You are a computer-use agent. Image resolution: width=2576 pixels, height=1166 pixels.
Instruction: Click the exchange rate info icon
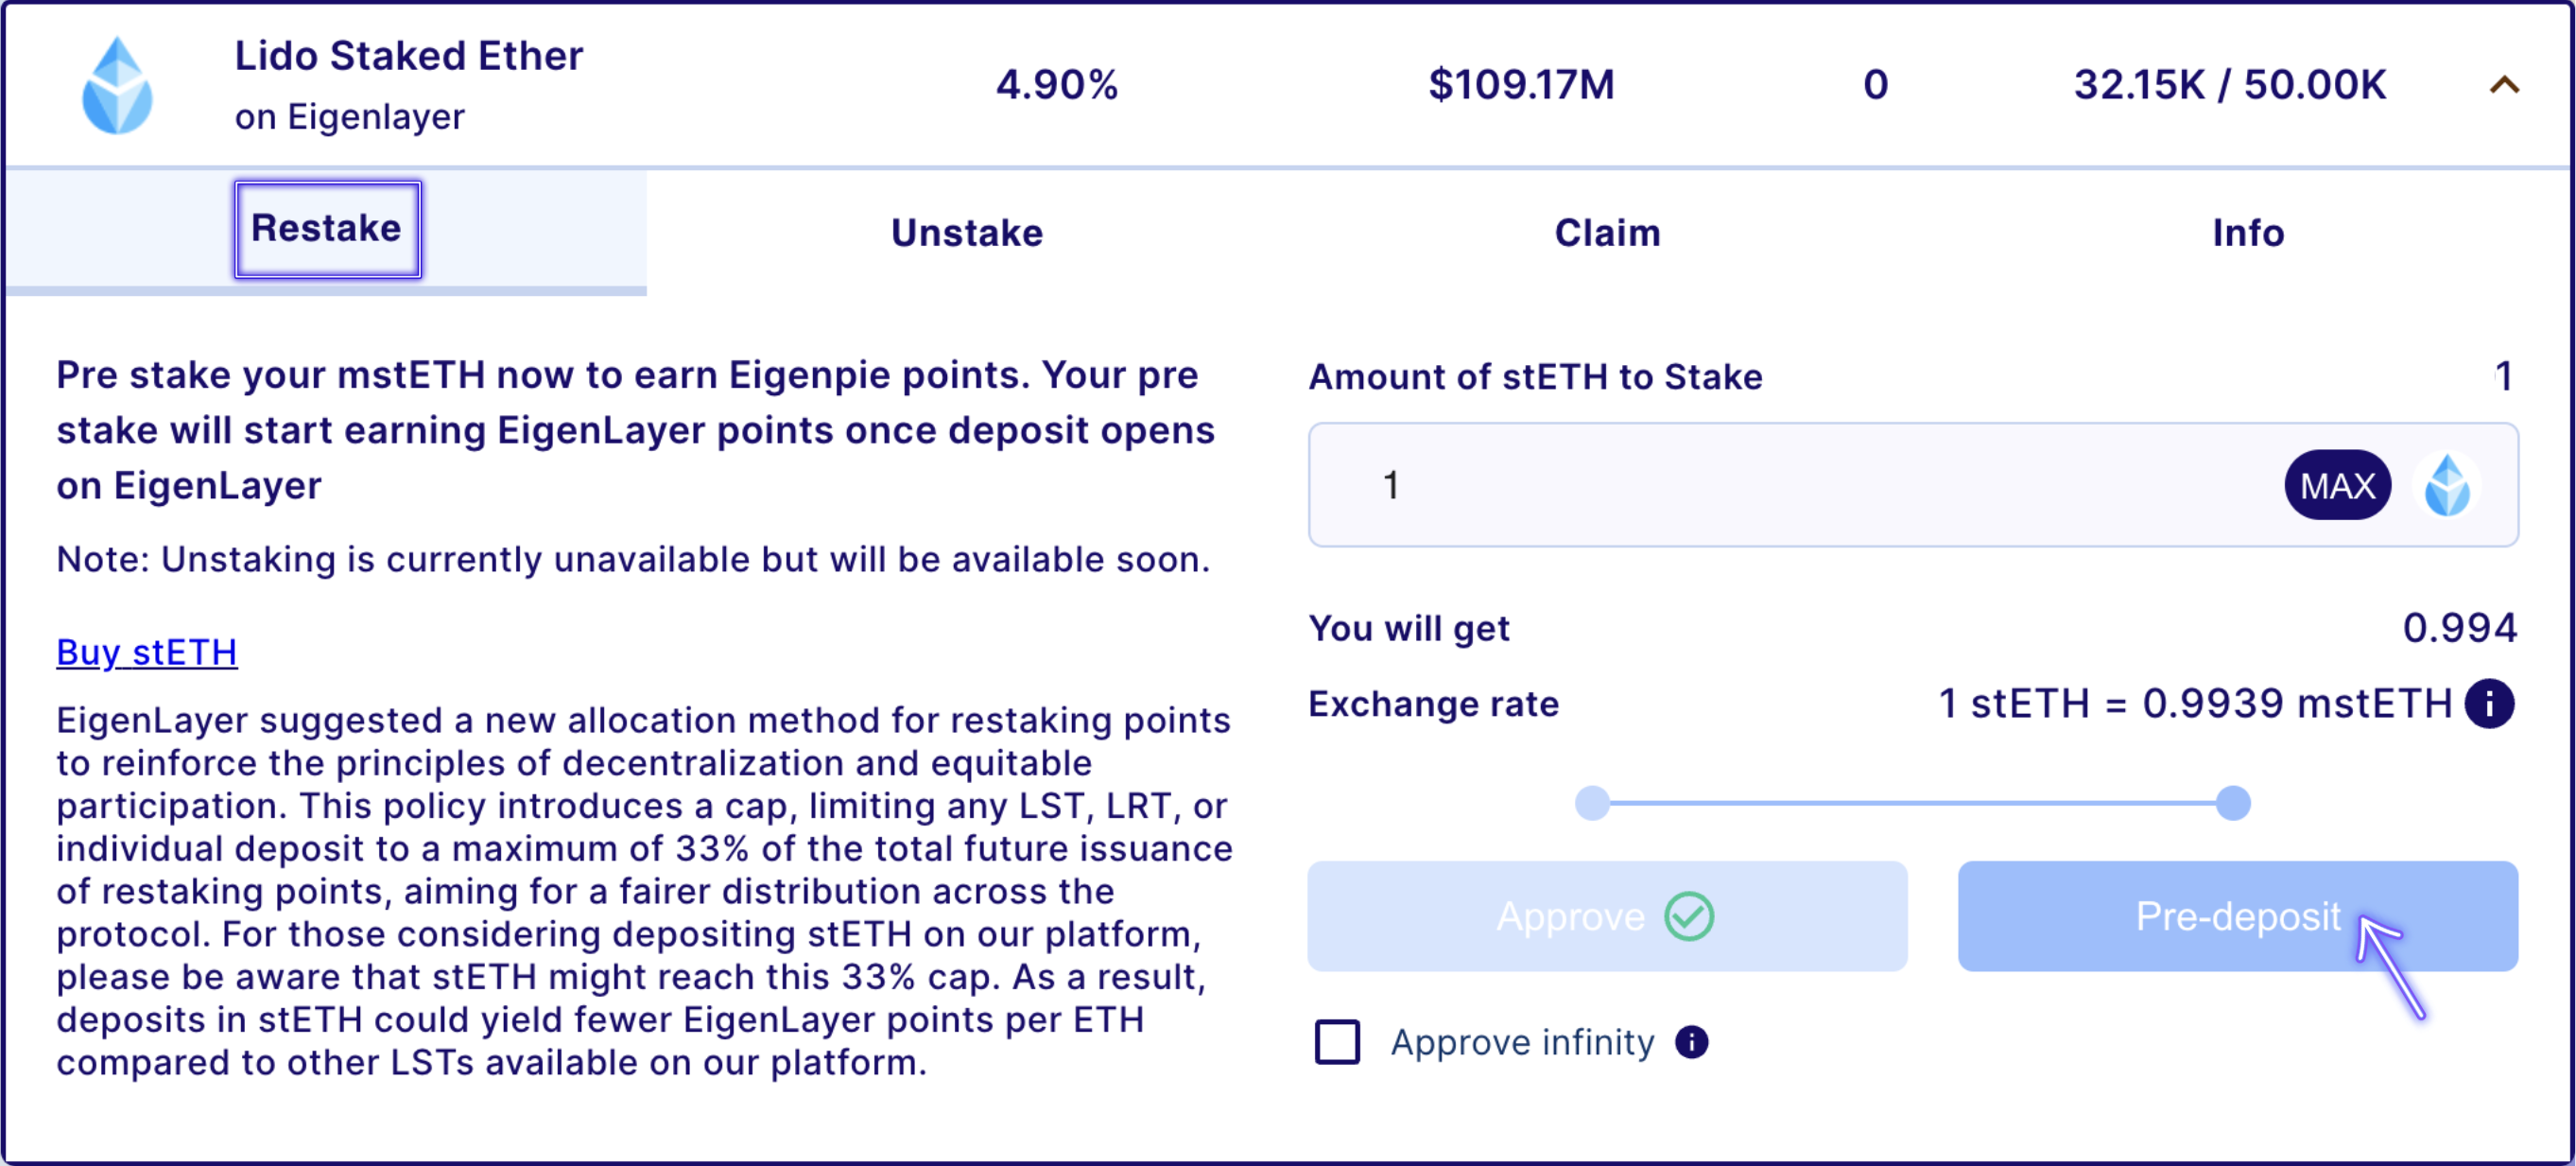click(x=2489, y=704)
